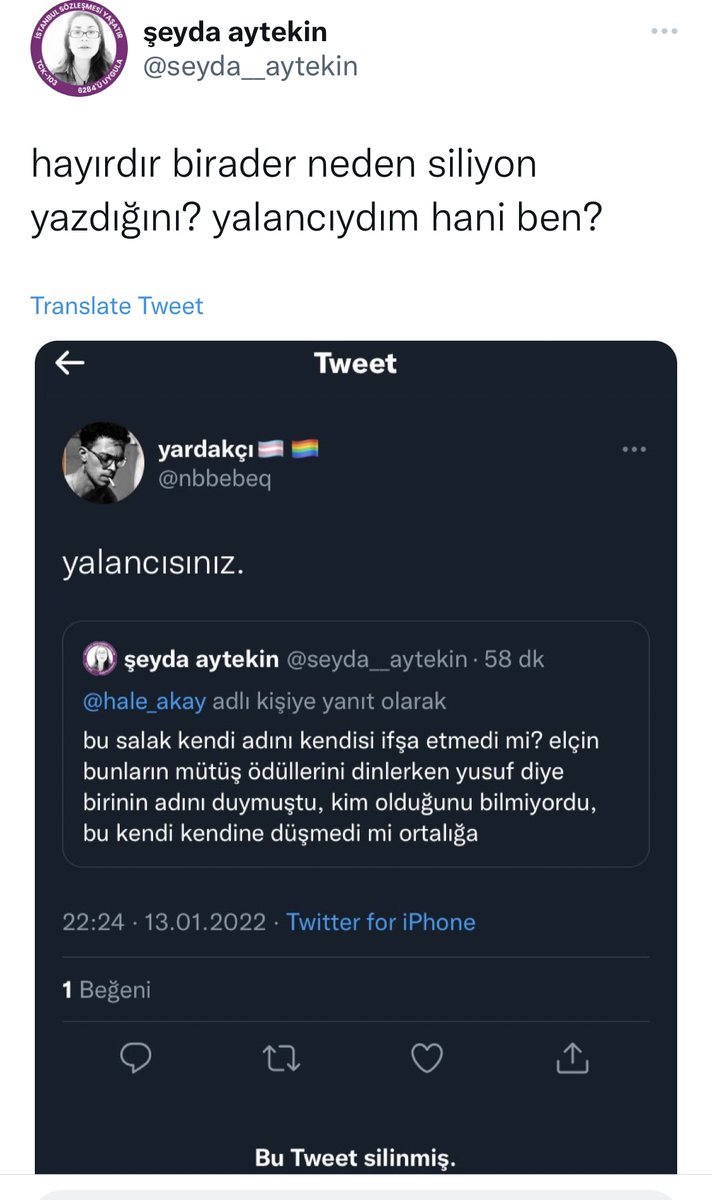Click small avatar in quoted tweet
Screen dimensions: 712x1200
pyautogui.click(x=103, y=659)
